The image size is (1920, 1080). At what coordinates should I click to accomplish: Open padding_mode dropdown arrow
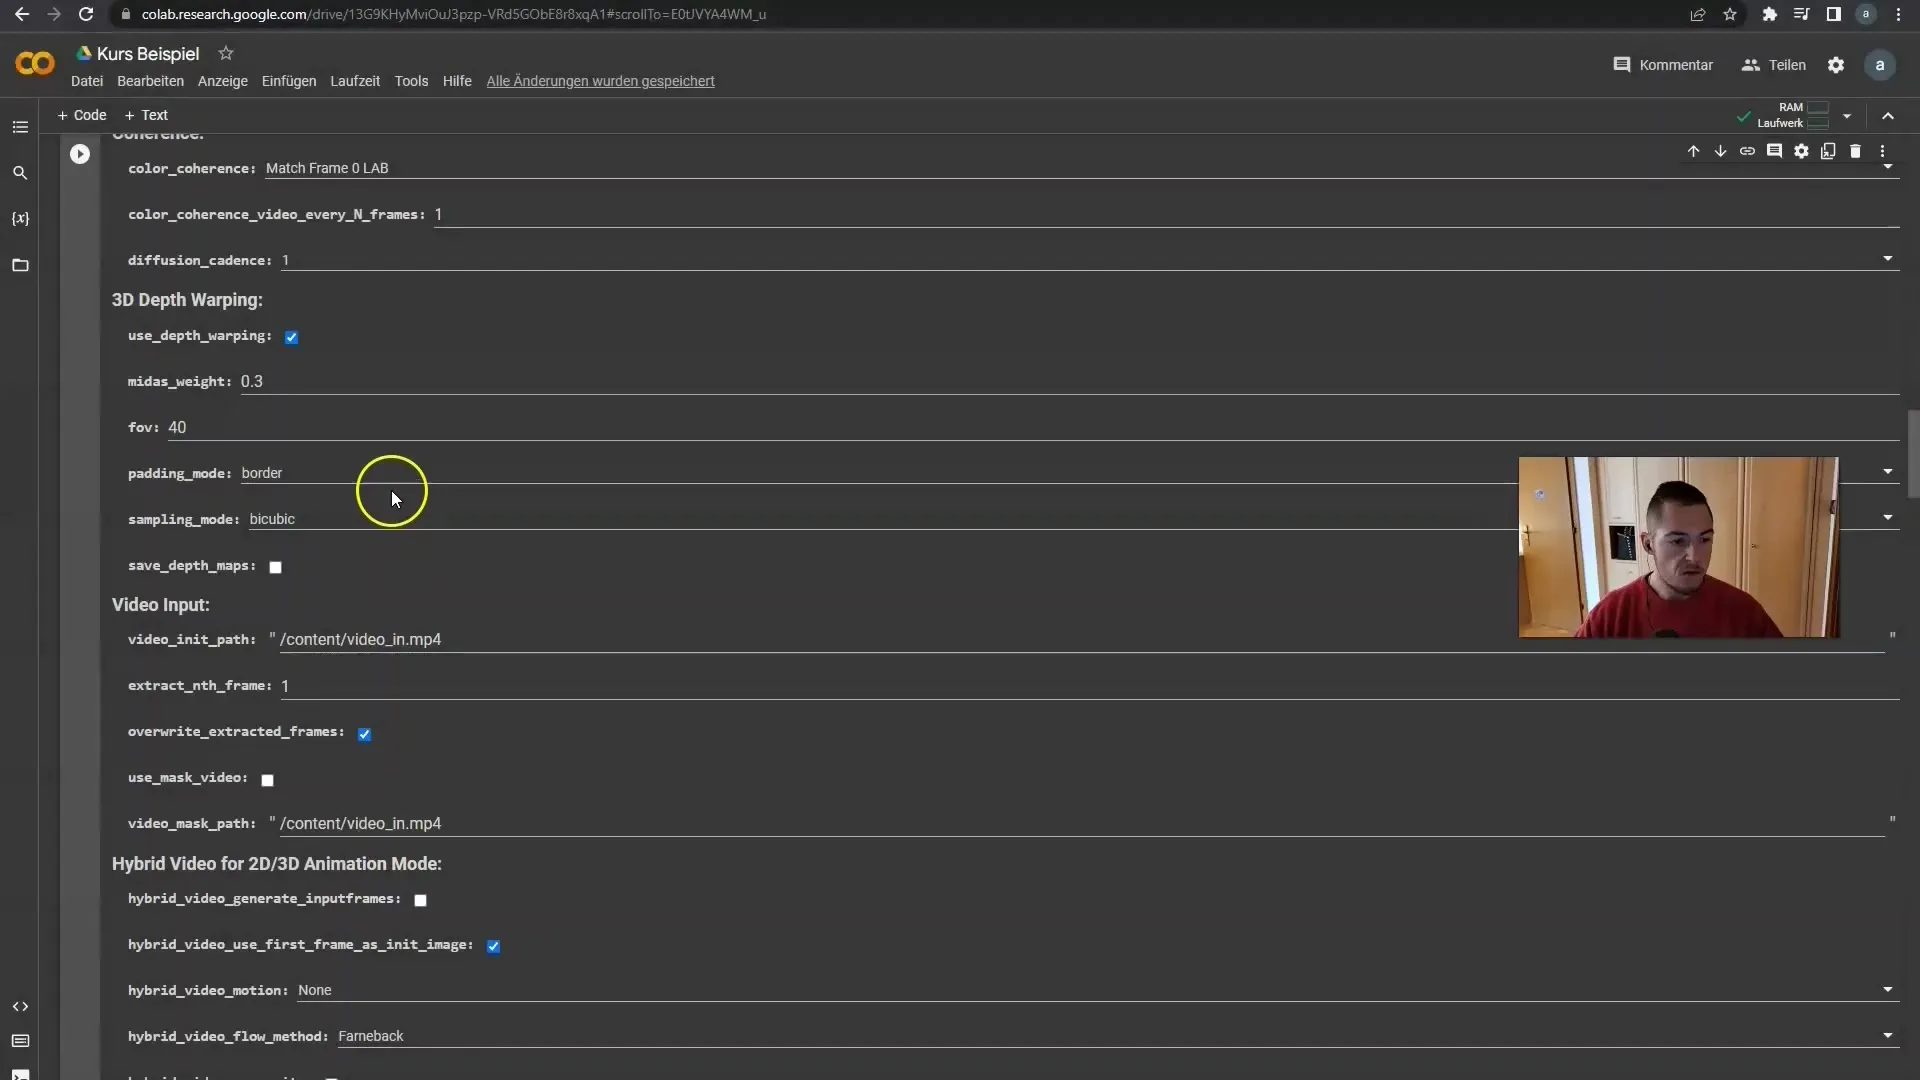(1888, 472)
